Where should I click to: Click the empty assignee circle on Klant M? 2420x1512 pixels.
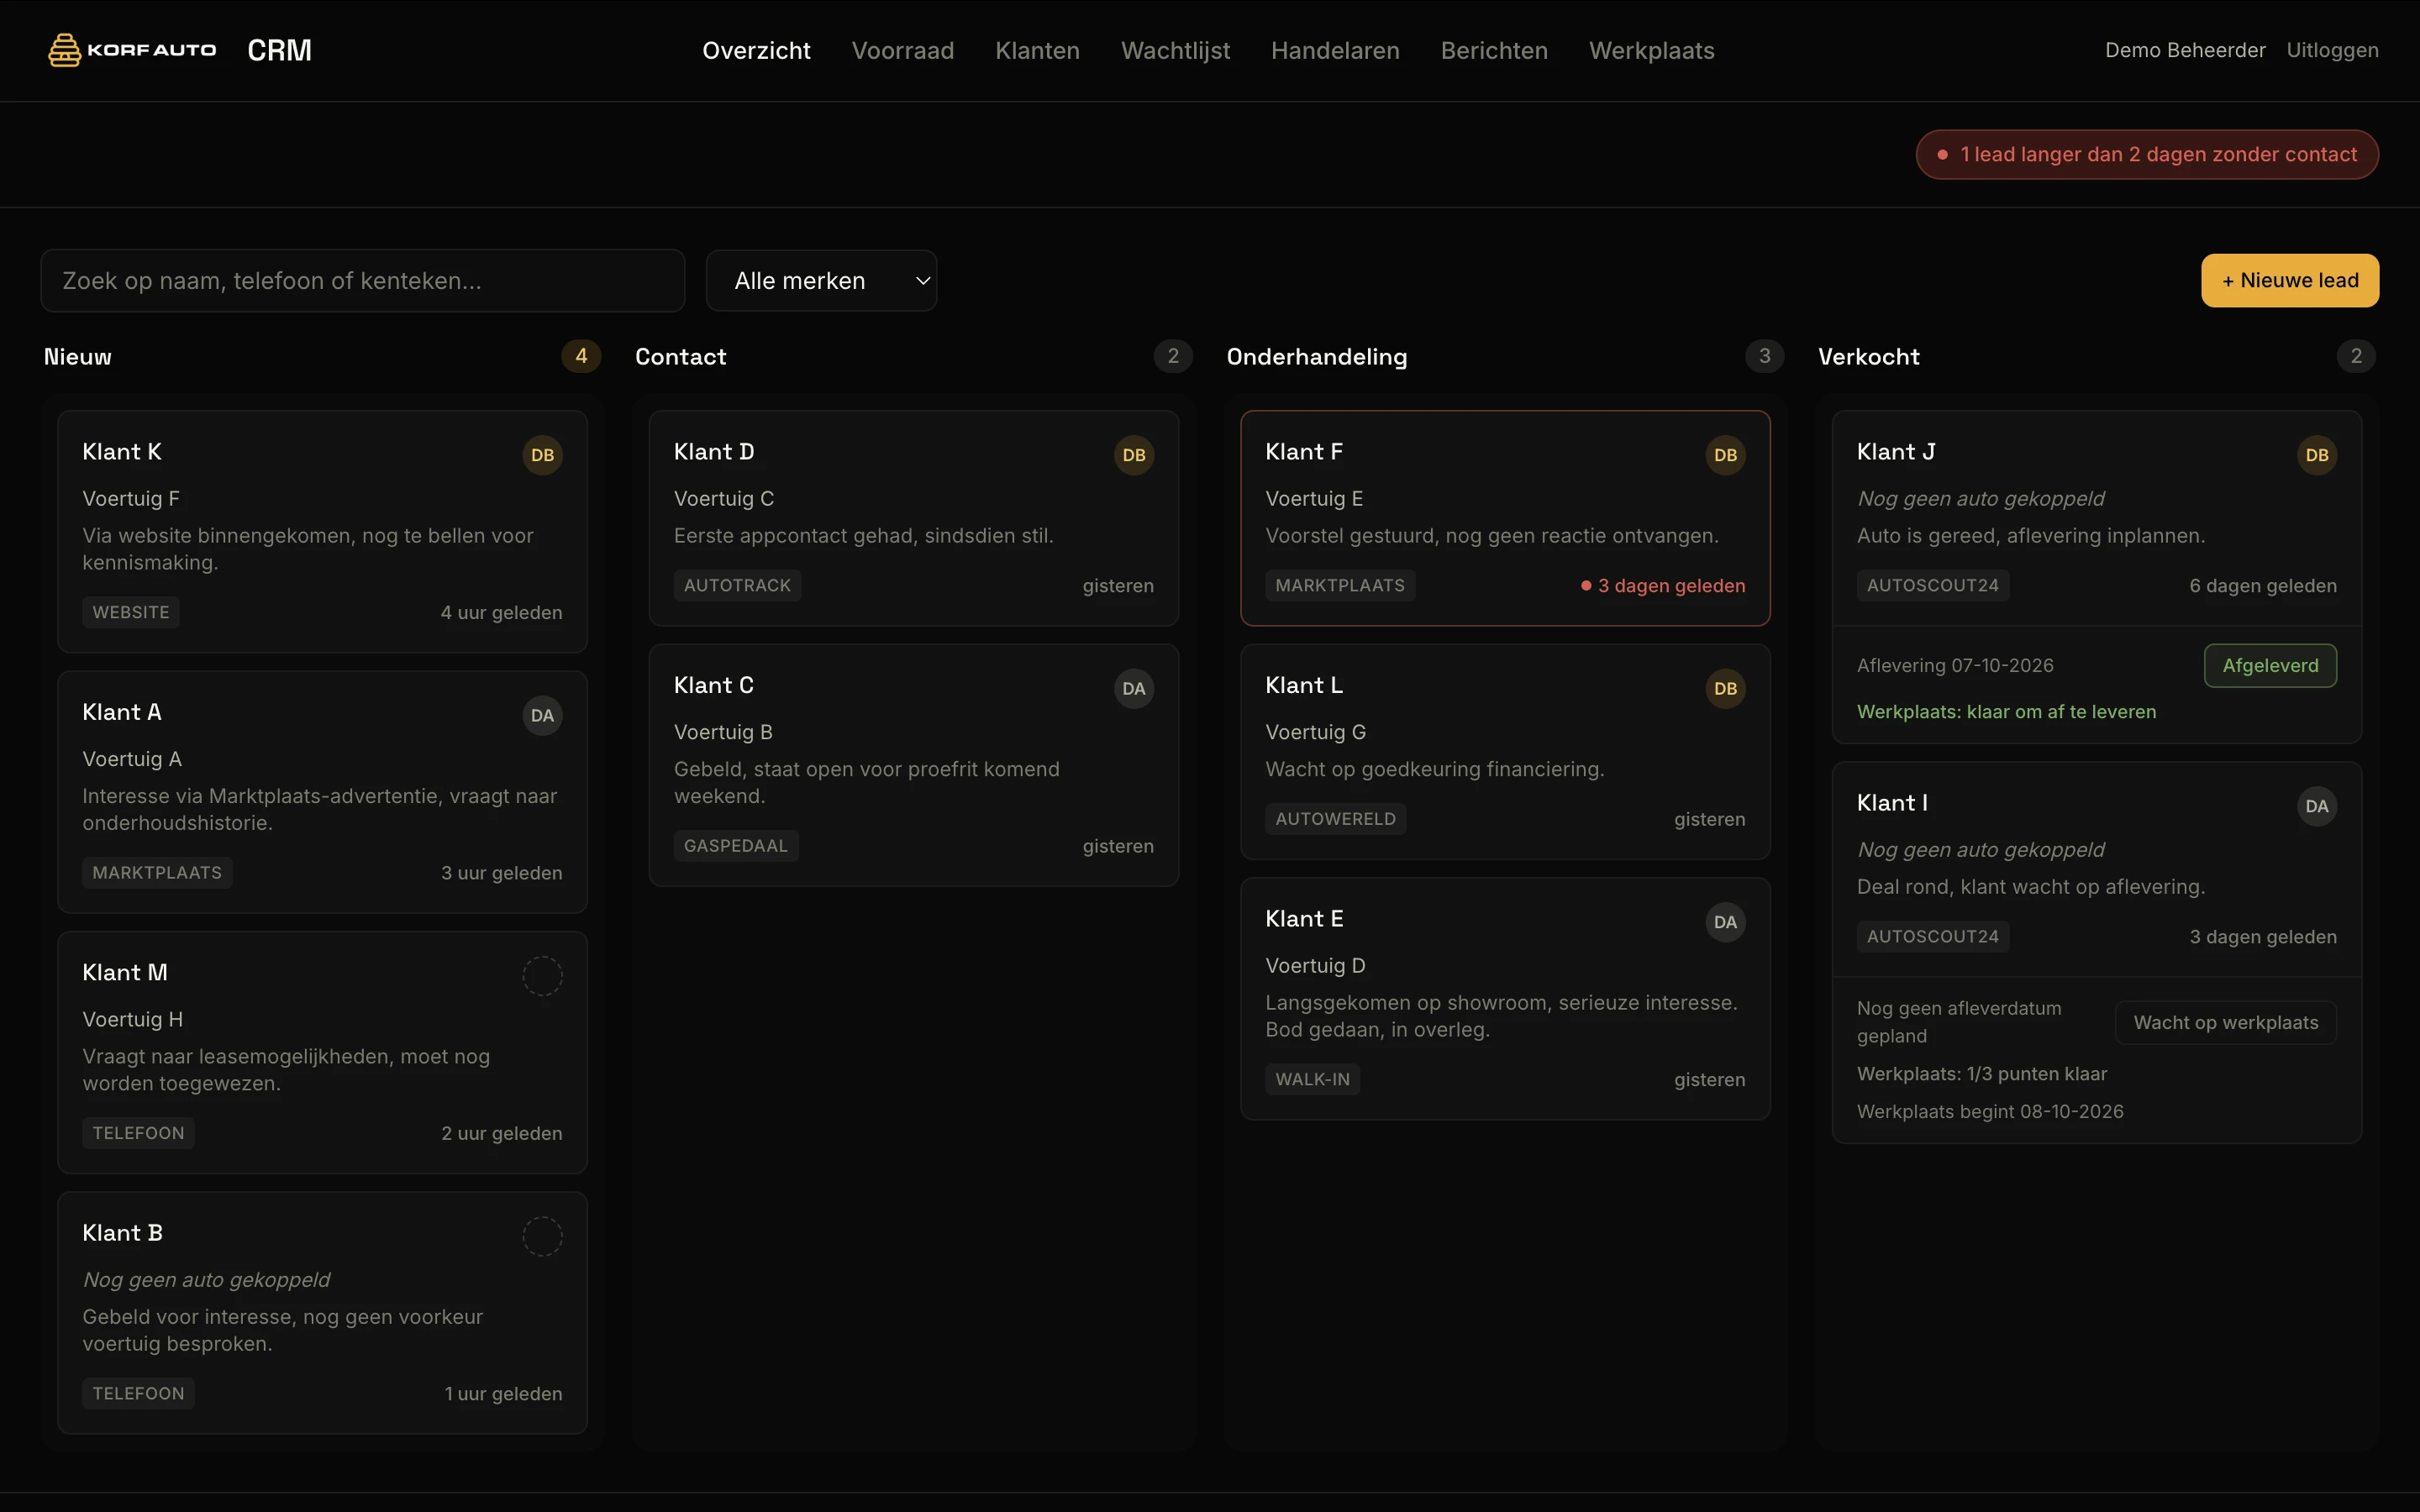tap(542, 976)
